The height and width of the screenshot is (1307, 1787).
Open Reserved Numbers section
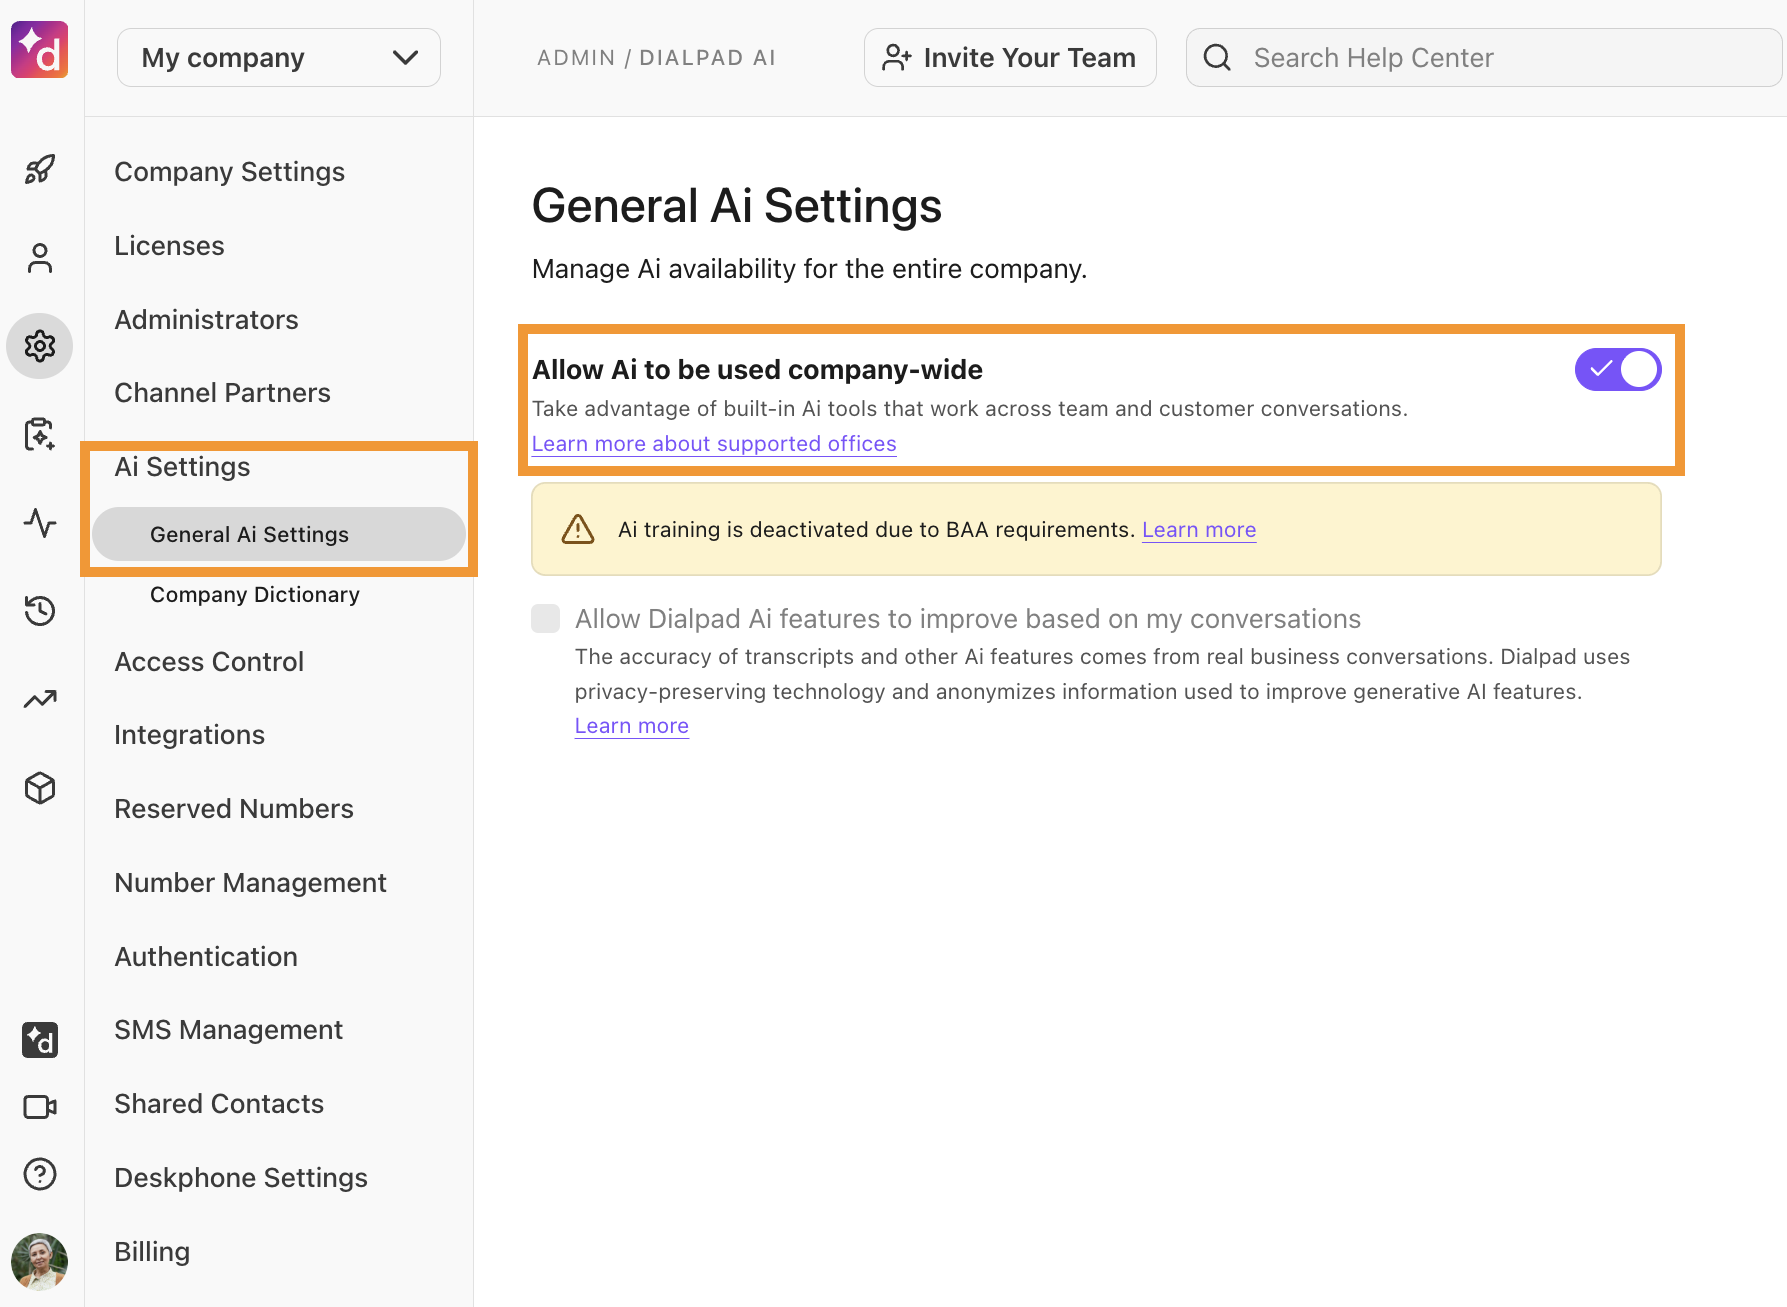click(234, 809)
